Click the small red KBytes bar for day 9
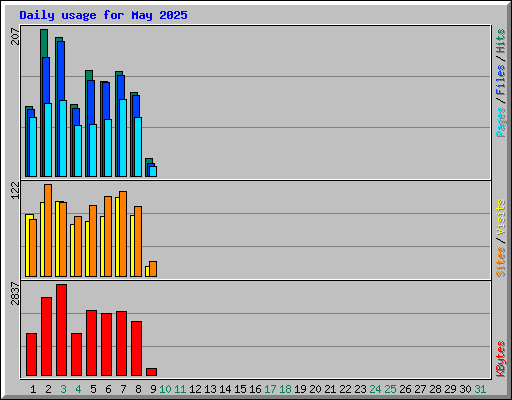512x400 pixels. pos(151,372)
